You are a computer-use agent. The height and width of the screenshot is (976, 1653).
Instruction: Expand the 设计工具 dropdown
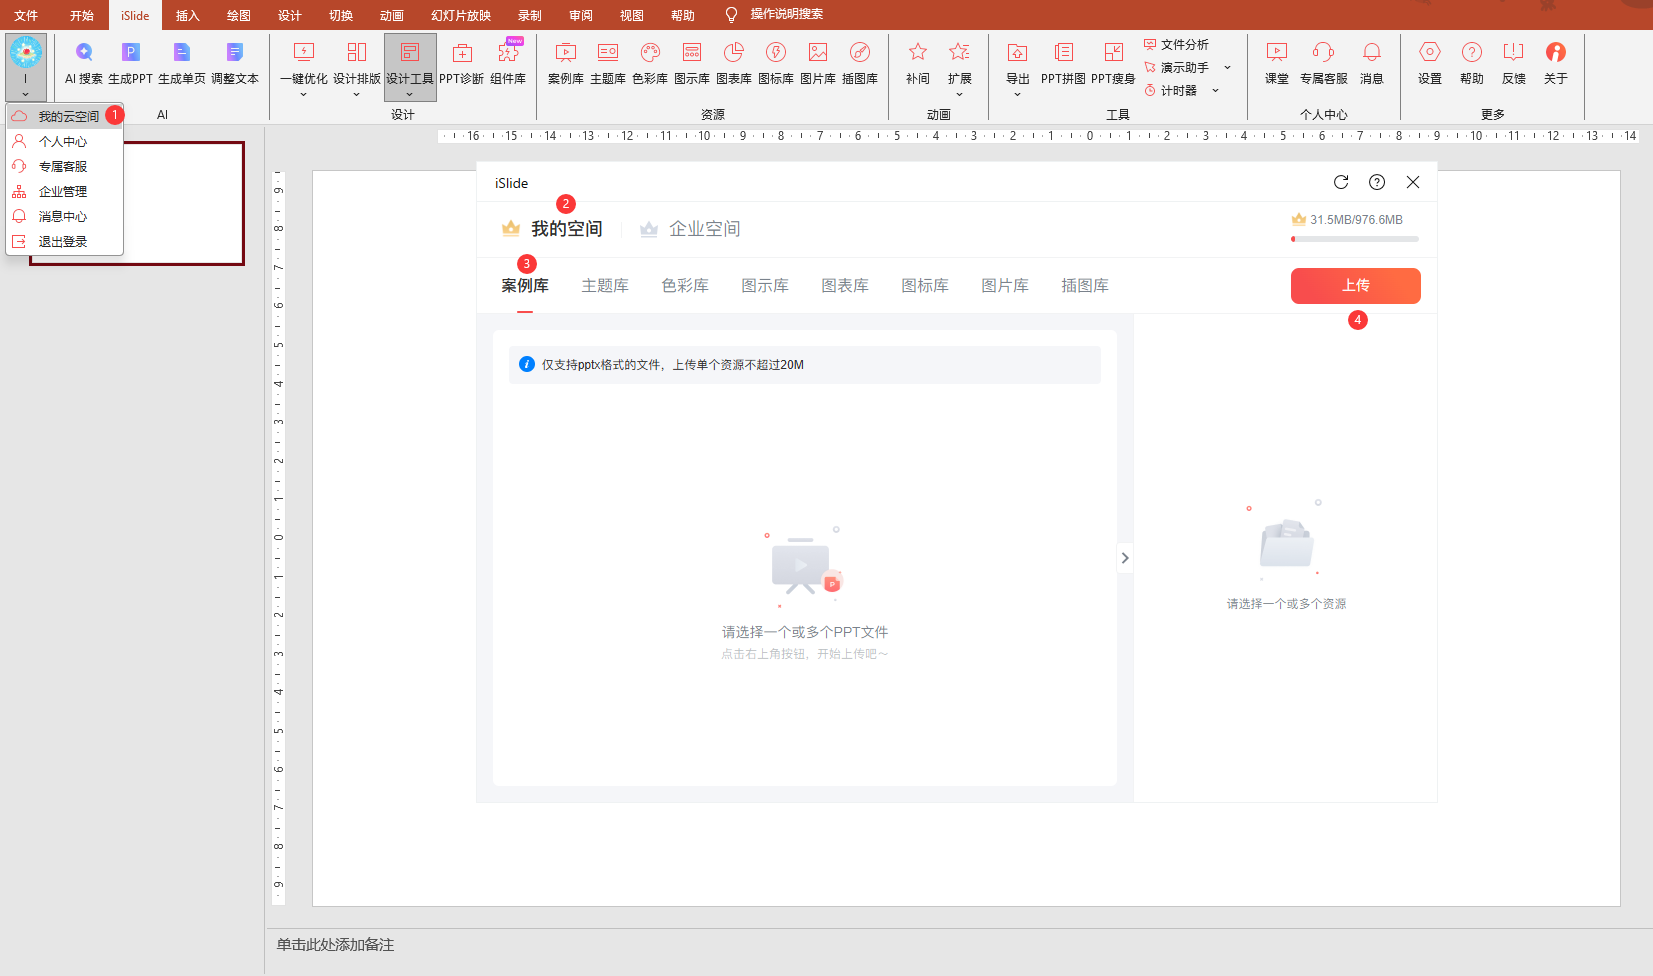click(410, 94)
